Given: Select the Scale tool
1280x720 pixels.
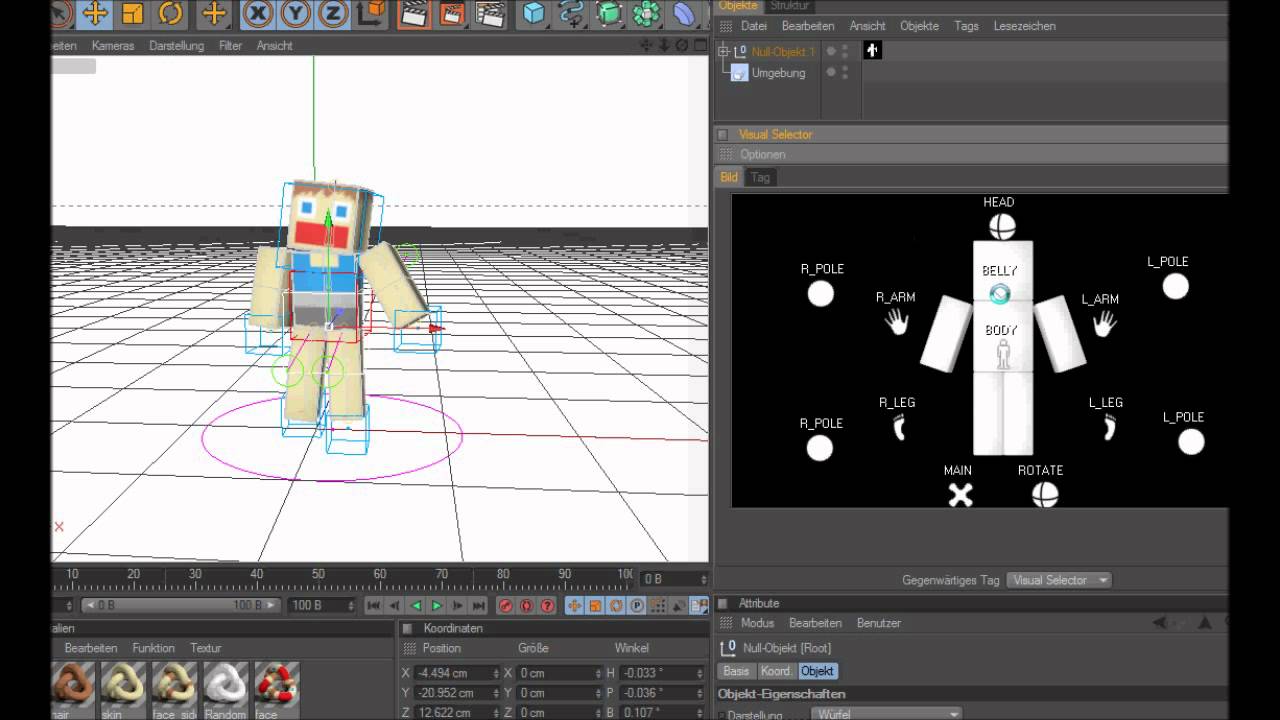Looking at the screenshot, I should click(x=132, y=13).
